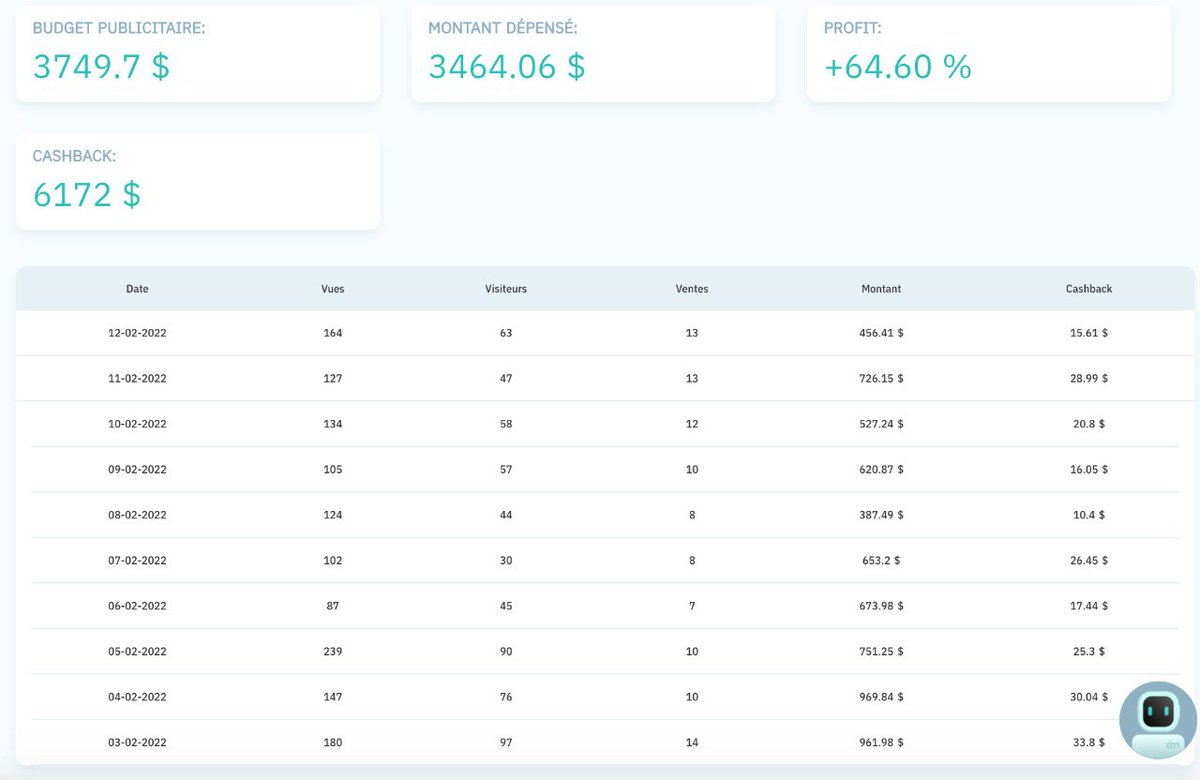
Task: Click the views count 164
Action: 333,333
